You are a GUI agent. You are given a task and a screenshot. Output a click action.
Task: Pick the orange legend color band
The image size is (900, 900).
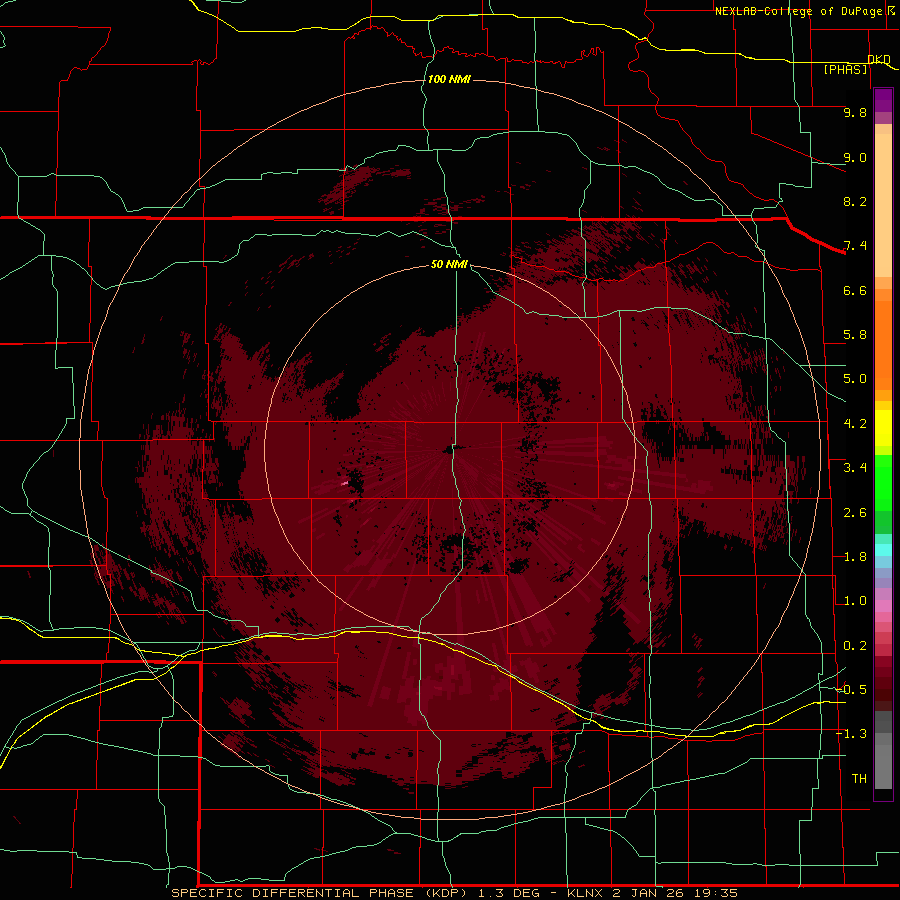[x=883, y=346]
